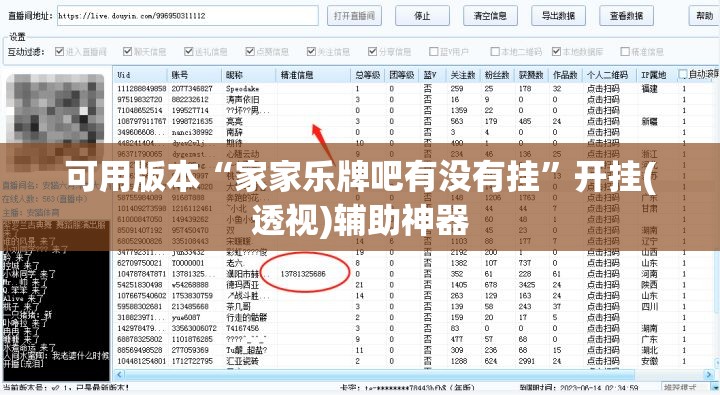Select account cell w54268888

190,285
